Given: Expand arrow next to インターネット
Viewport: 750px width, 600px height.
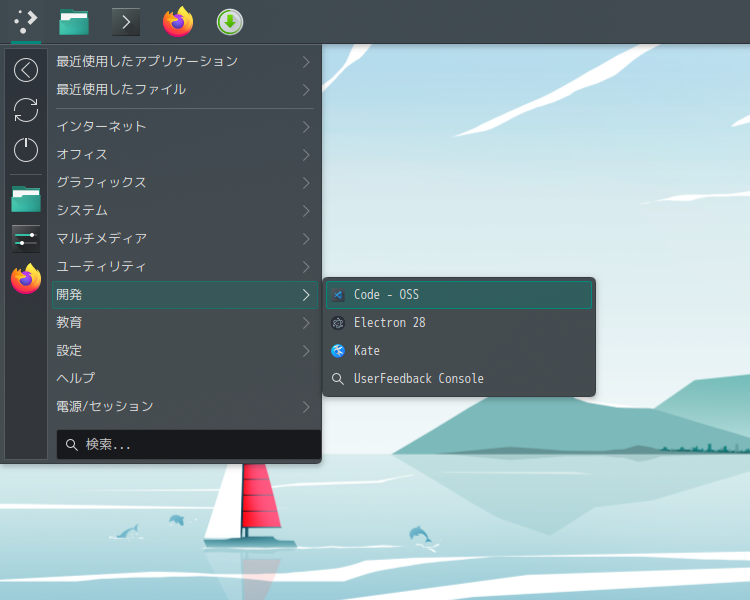Looking at the screenshot, I should tap(306, 127).
